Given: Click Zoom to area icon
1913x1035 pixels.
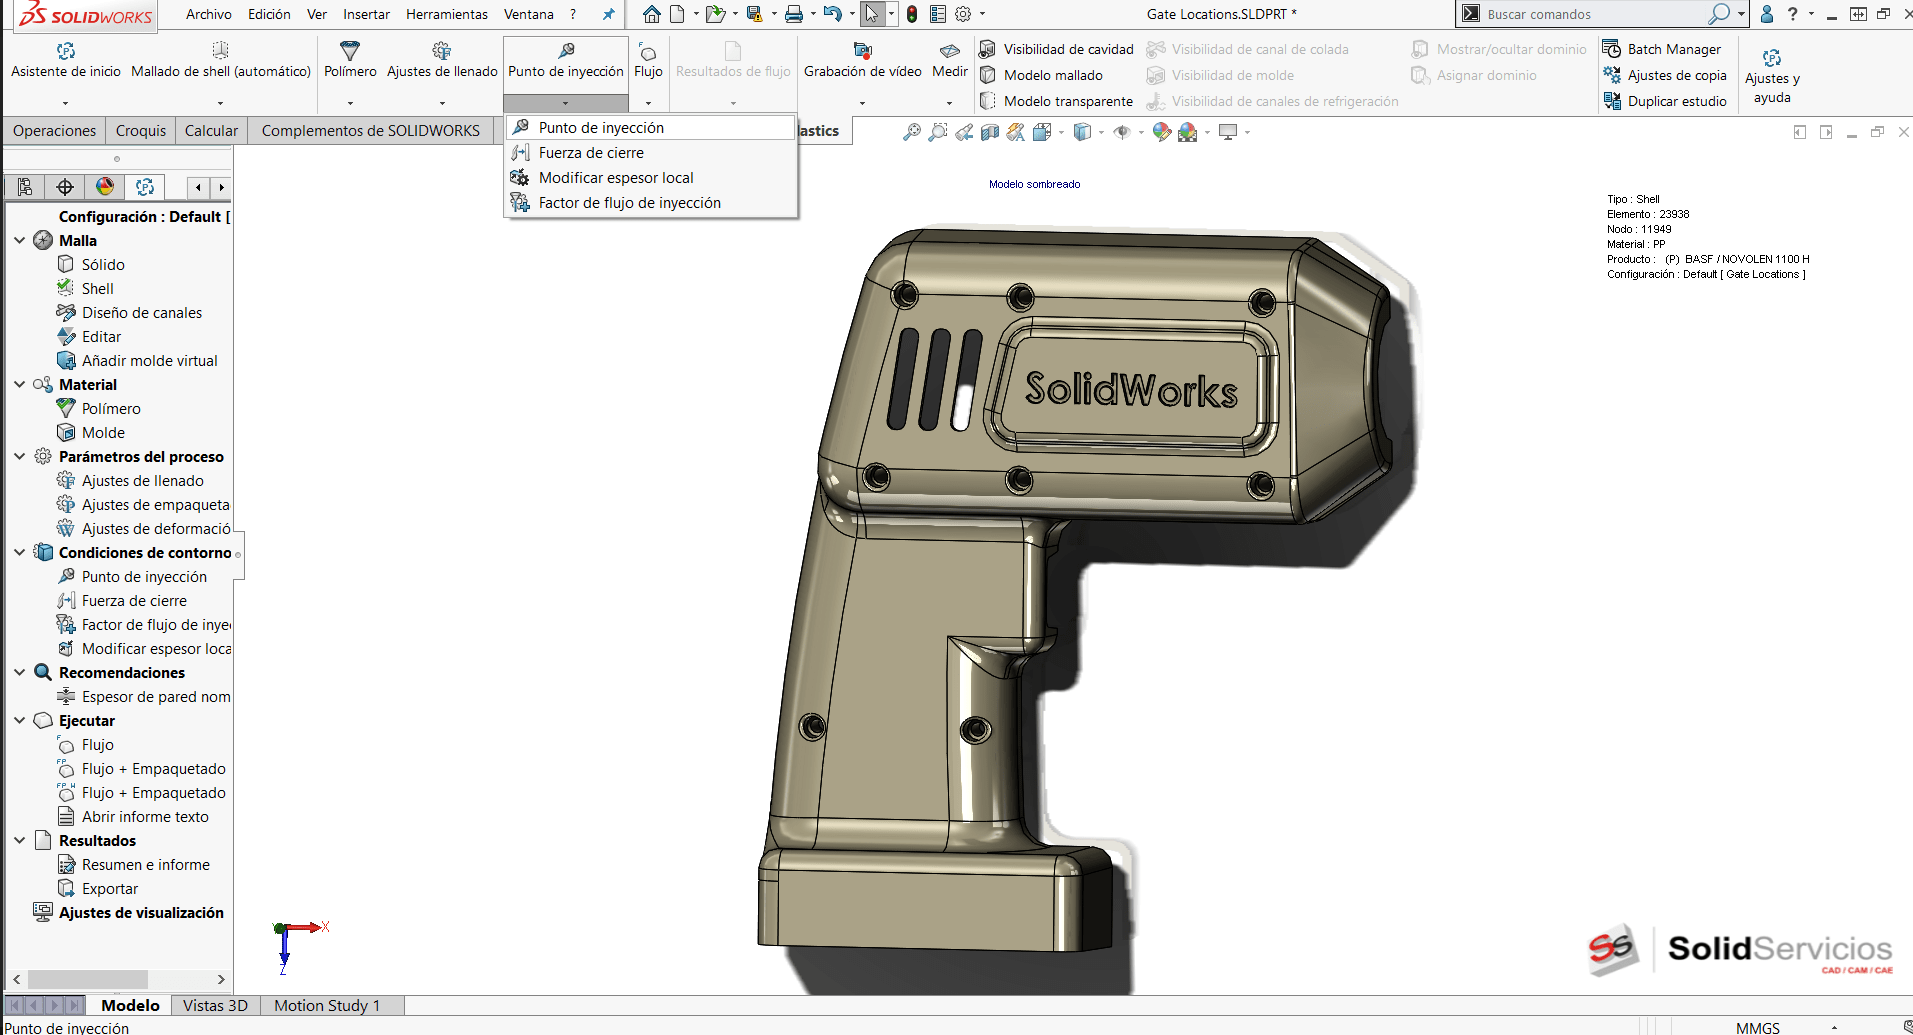Looking at the screenshot, I should click(x=937, y=132).
